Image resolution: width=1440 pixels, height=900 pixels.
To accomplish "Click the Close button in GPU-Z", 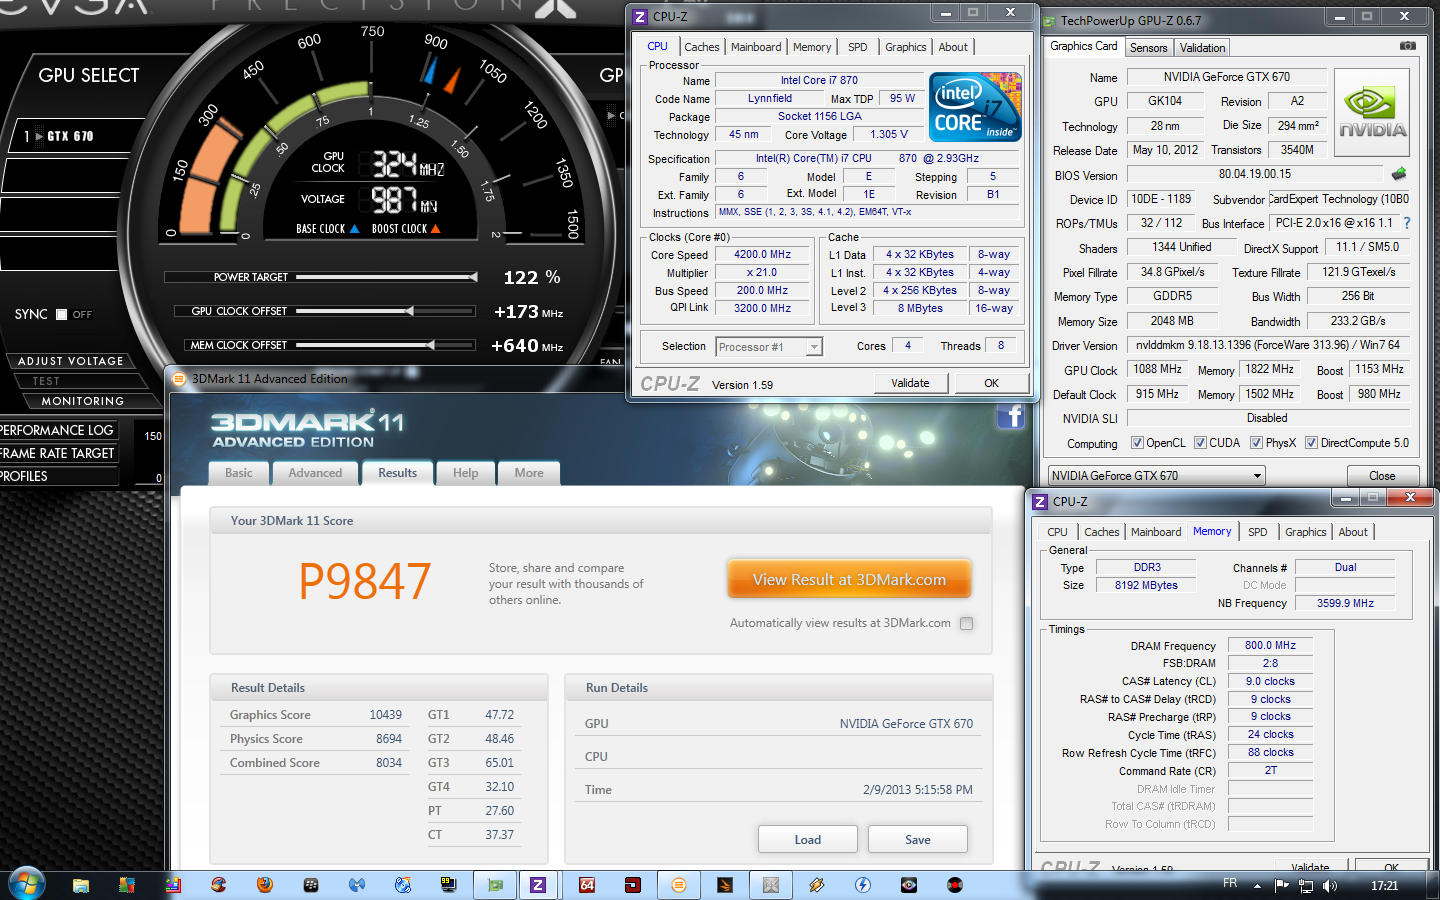I will click(x=1382, y=476).
